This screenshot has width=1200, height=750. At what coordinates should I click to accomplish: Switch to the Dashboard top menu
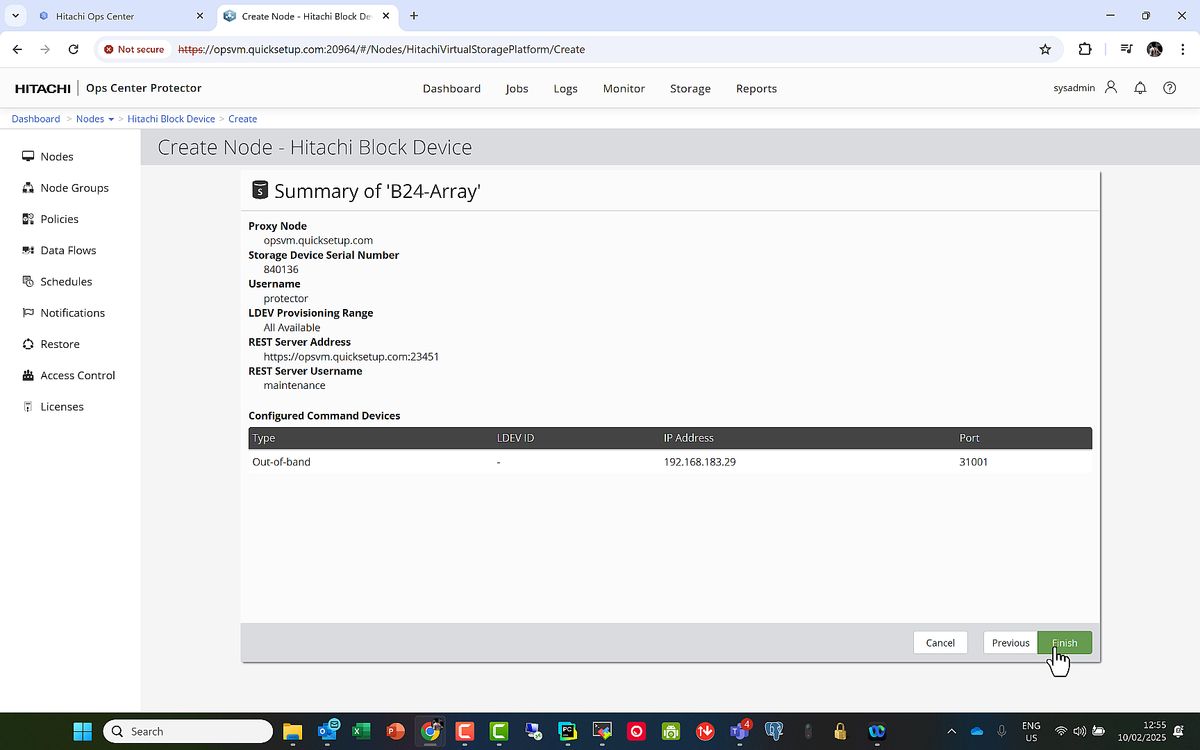pos(451,88)
